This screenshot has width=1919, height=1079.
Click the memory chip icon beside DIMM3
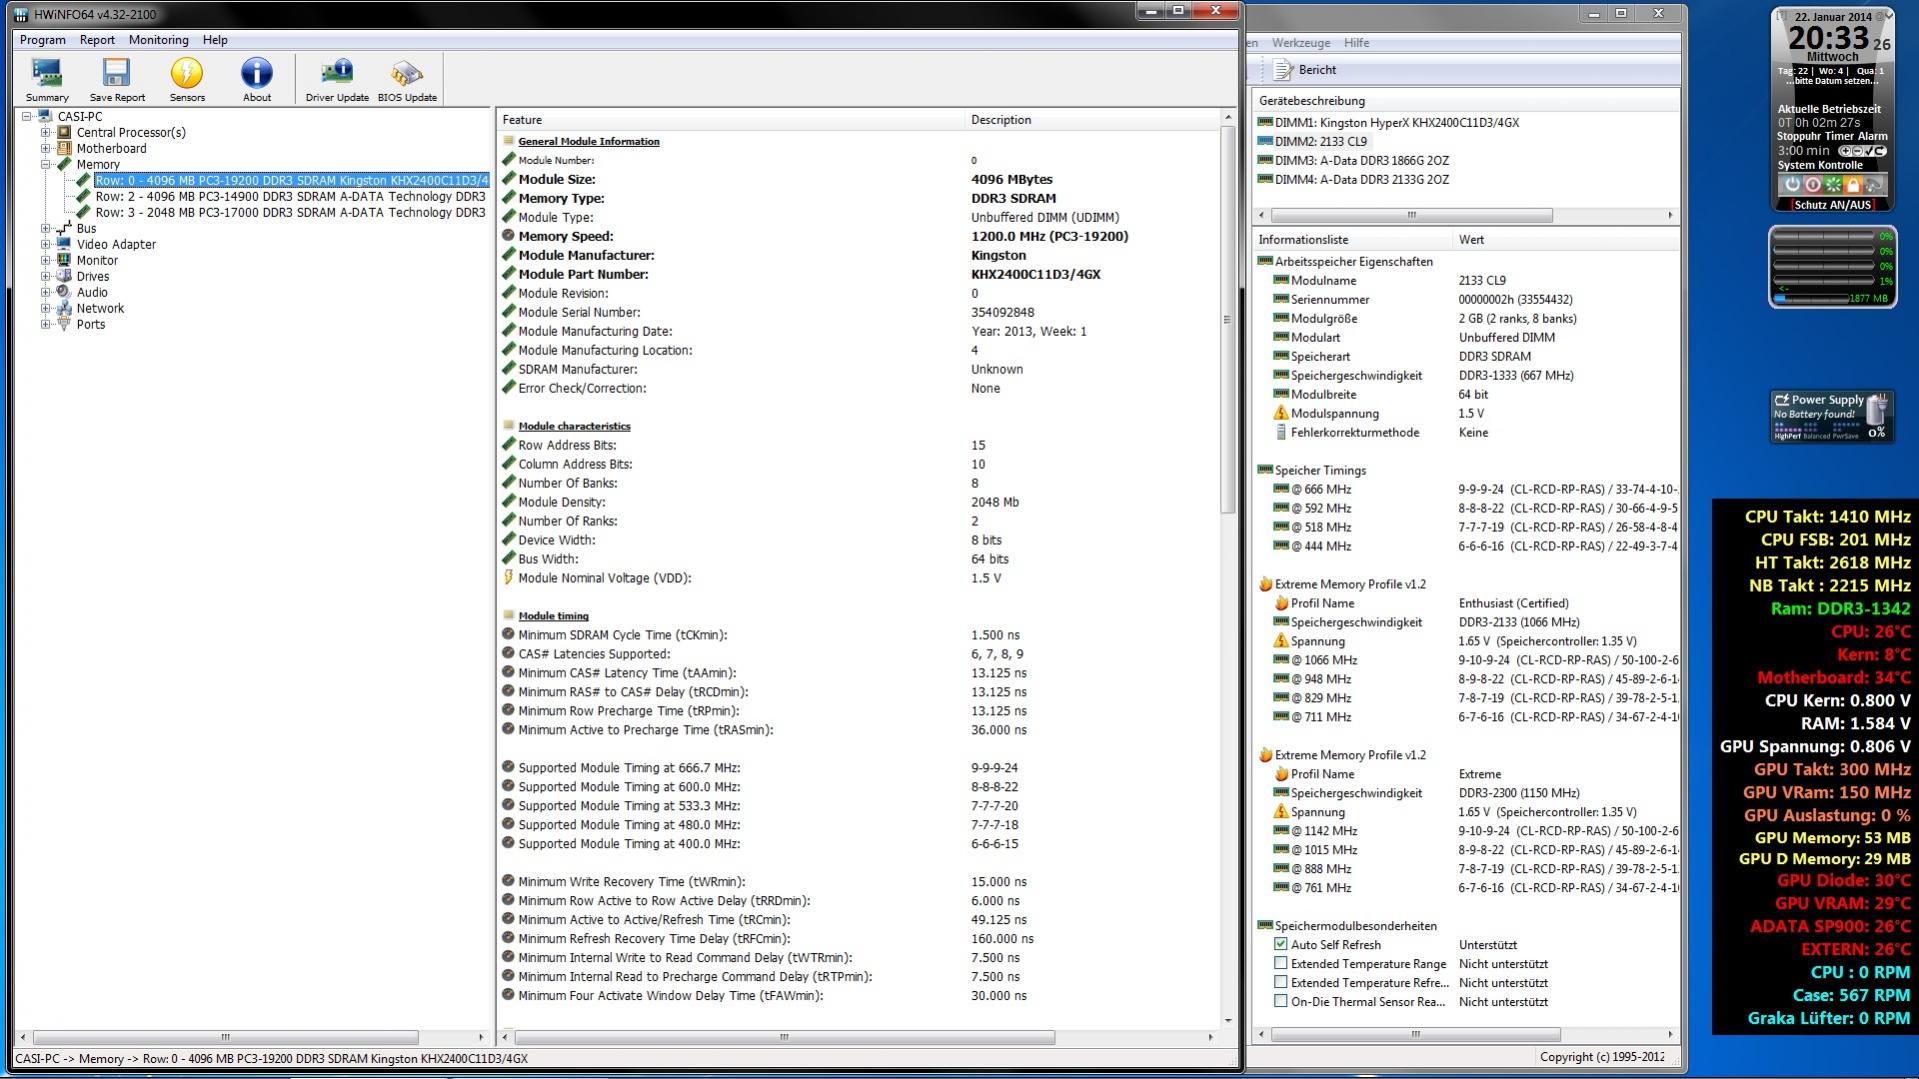click(1265, 160)
